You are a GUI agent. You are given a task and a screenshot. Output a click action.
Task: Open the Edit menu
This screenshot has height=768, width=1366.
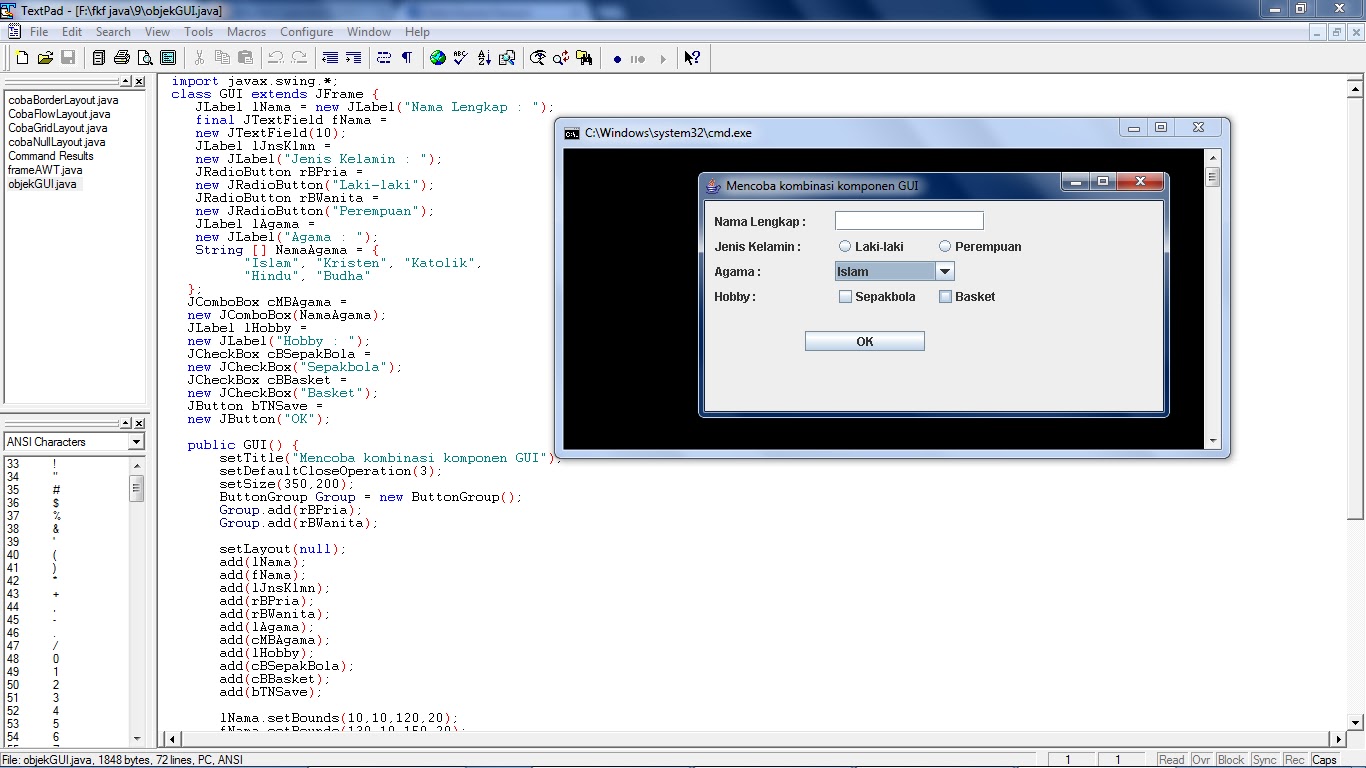72,32
